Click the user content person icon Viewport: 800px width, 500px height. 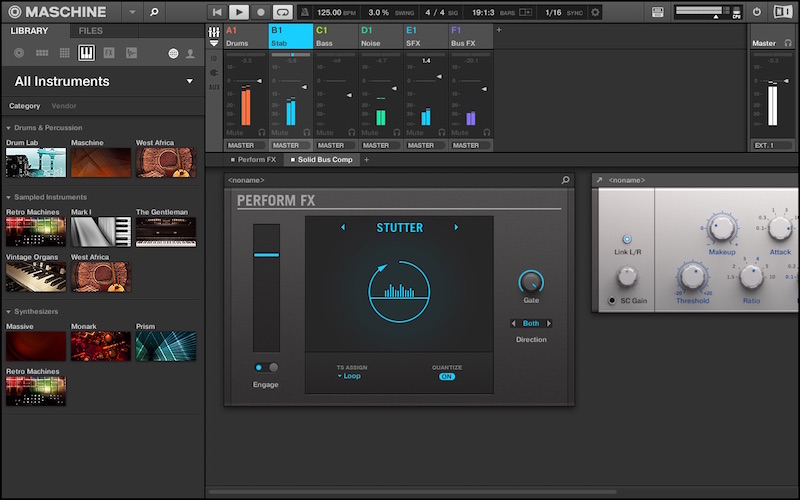pyautogui.click(x=190, y=53)
